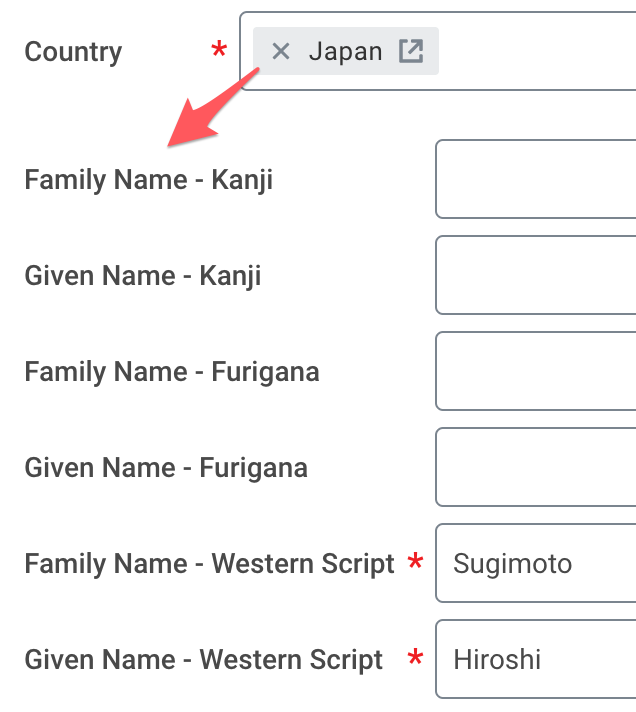Click the red asterisk beside Country

tap(219, 50)
